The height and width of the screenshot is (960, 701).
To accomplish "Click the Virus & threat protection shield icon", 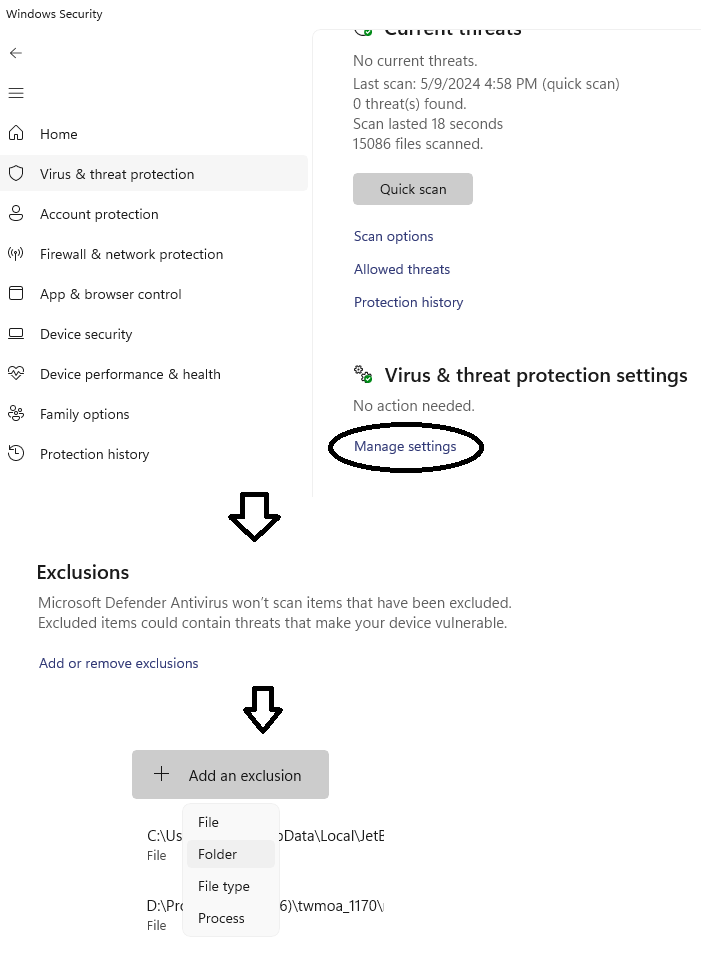I will [16, 173].
